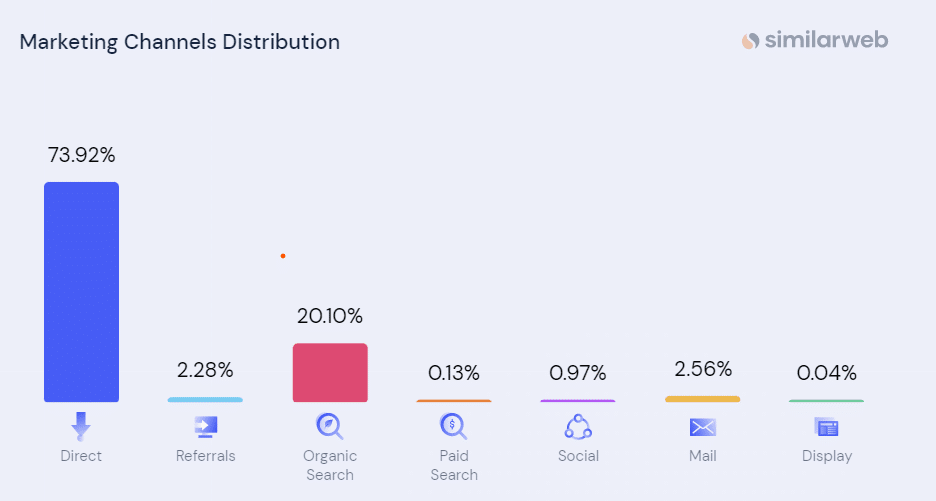The image size is (936, 501).
Task: Click the Mail envelope icon
Action: [x=703, y=427]
